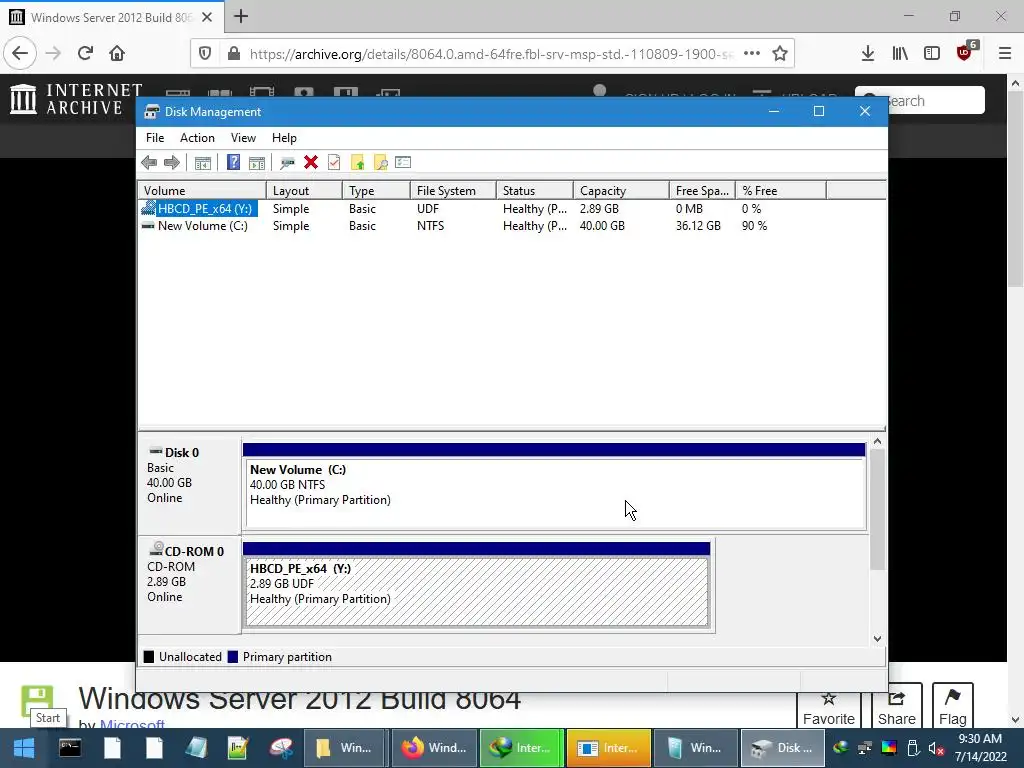Click the scroll up arrow of disk pane
Image resolution: width=1024 pixels, height=768 pixels.
pyautogui.click(x=877, y=442)
